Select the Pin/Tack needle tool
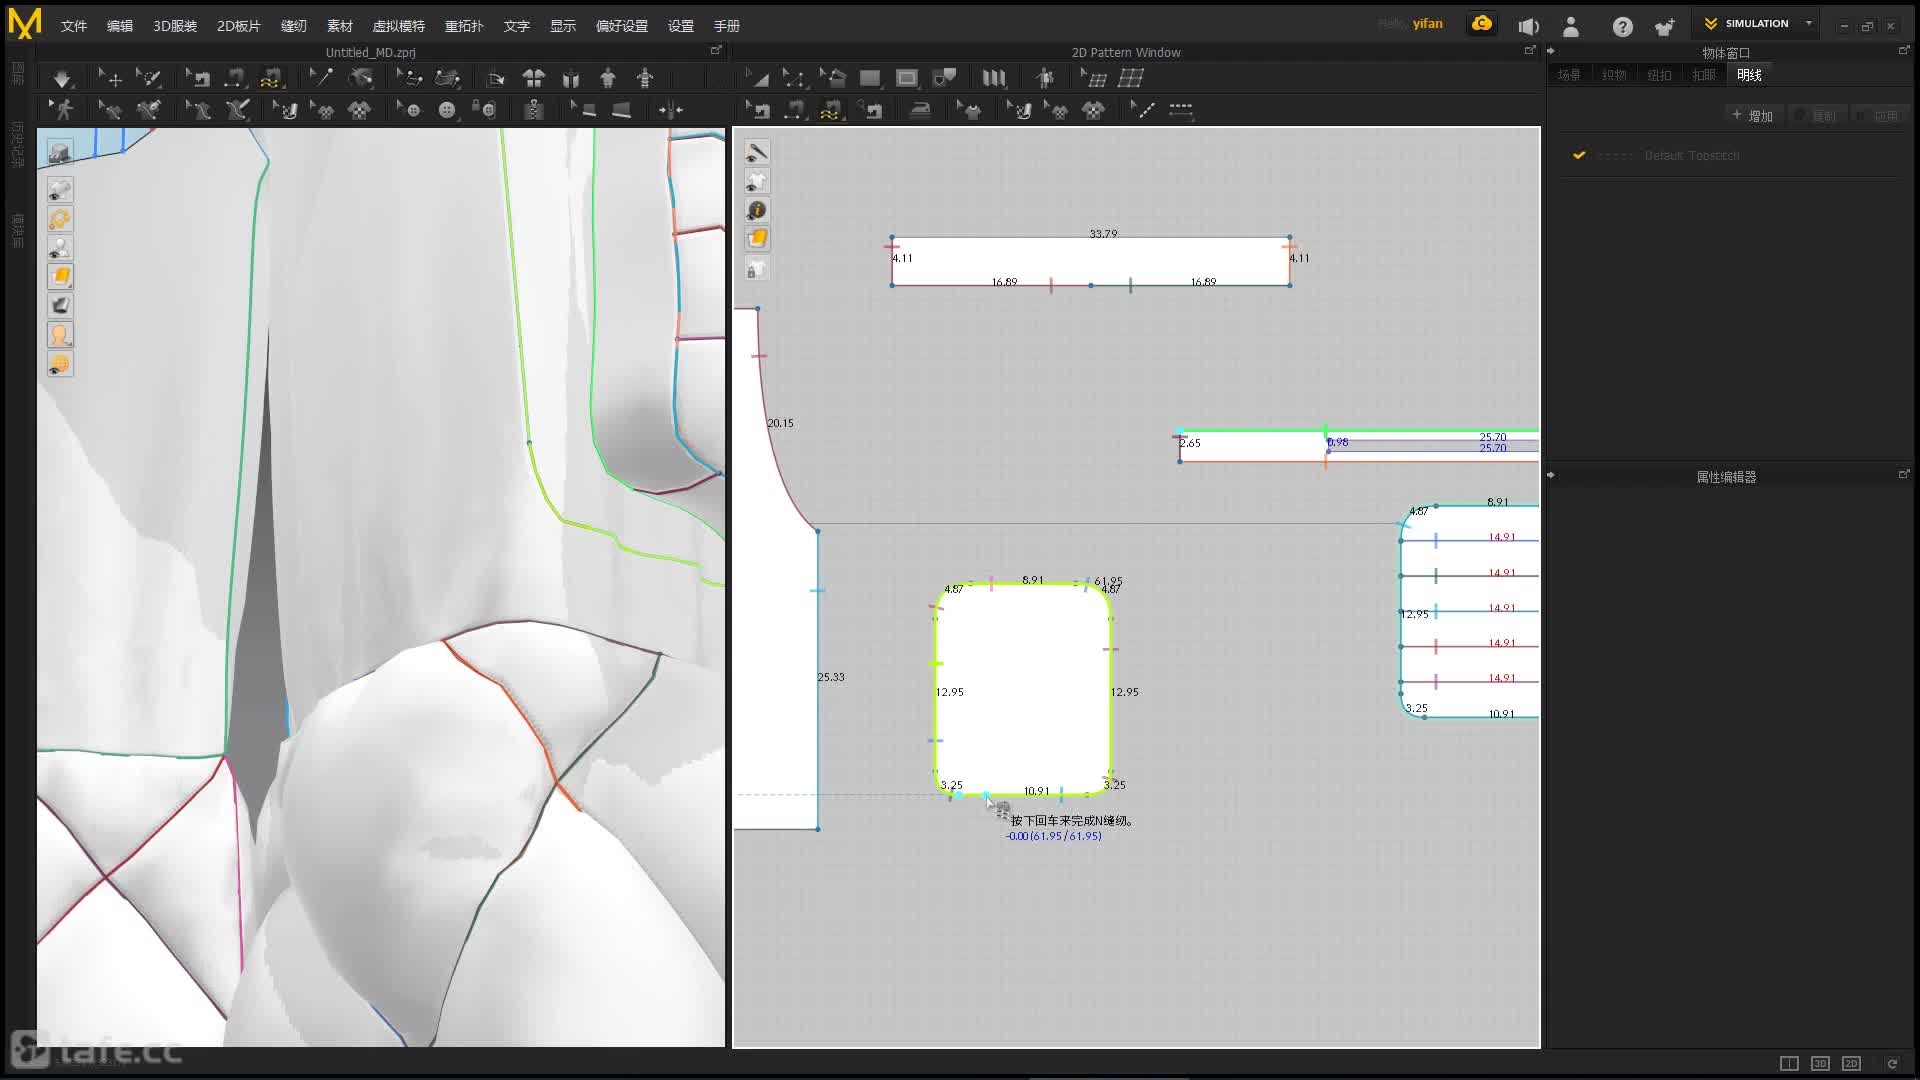This screenshot has height=1080, width=1920. (x=321, y=79)
